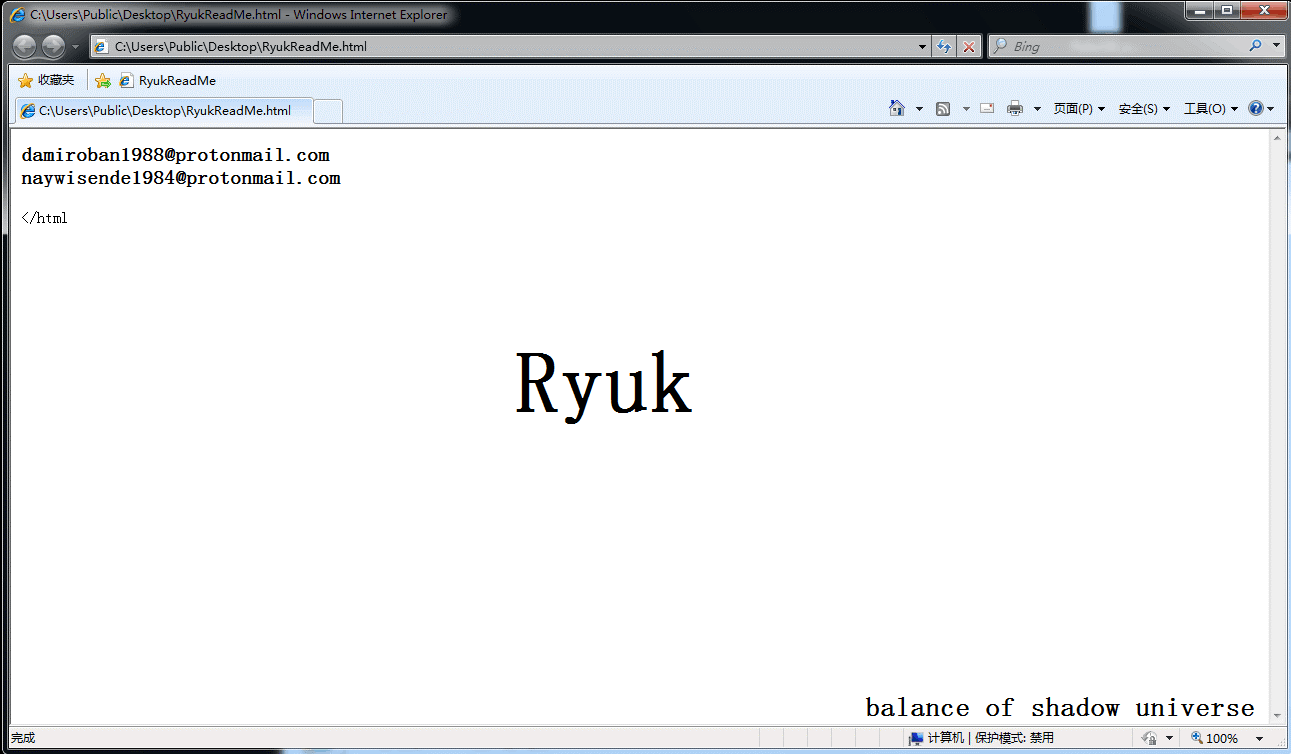Viewport: 1291px width, 754px height.
Task: Click the 100% zoom level button
Action: coord(1214,738)
